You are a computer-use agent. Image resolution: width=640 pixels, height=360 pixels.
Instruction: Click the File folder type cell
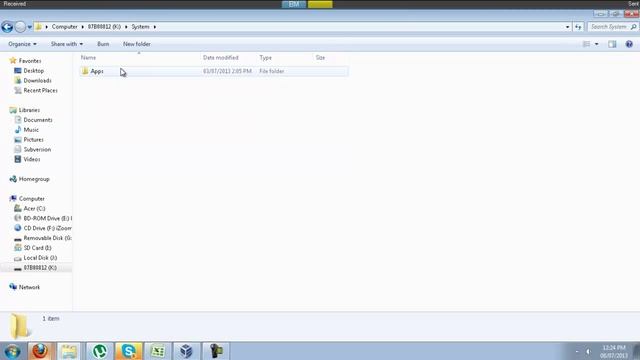271,71
